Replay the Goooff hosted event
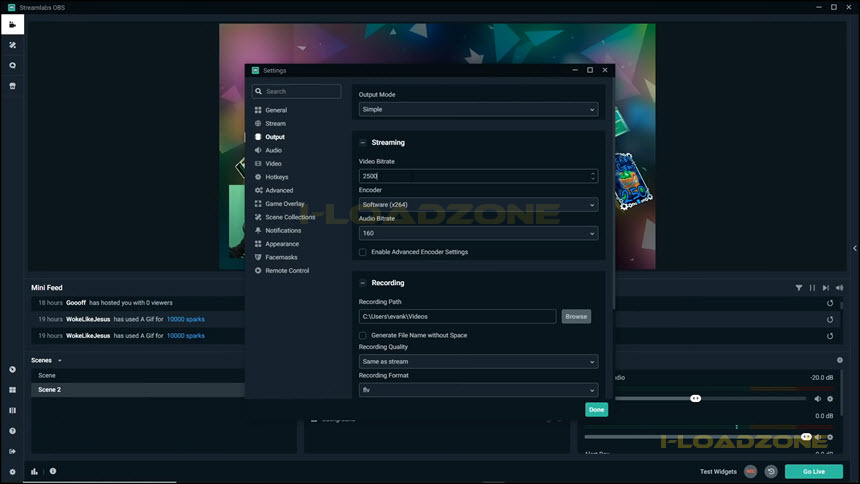 (830, 303)
